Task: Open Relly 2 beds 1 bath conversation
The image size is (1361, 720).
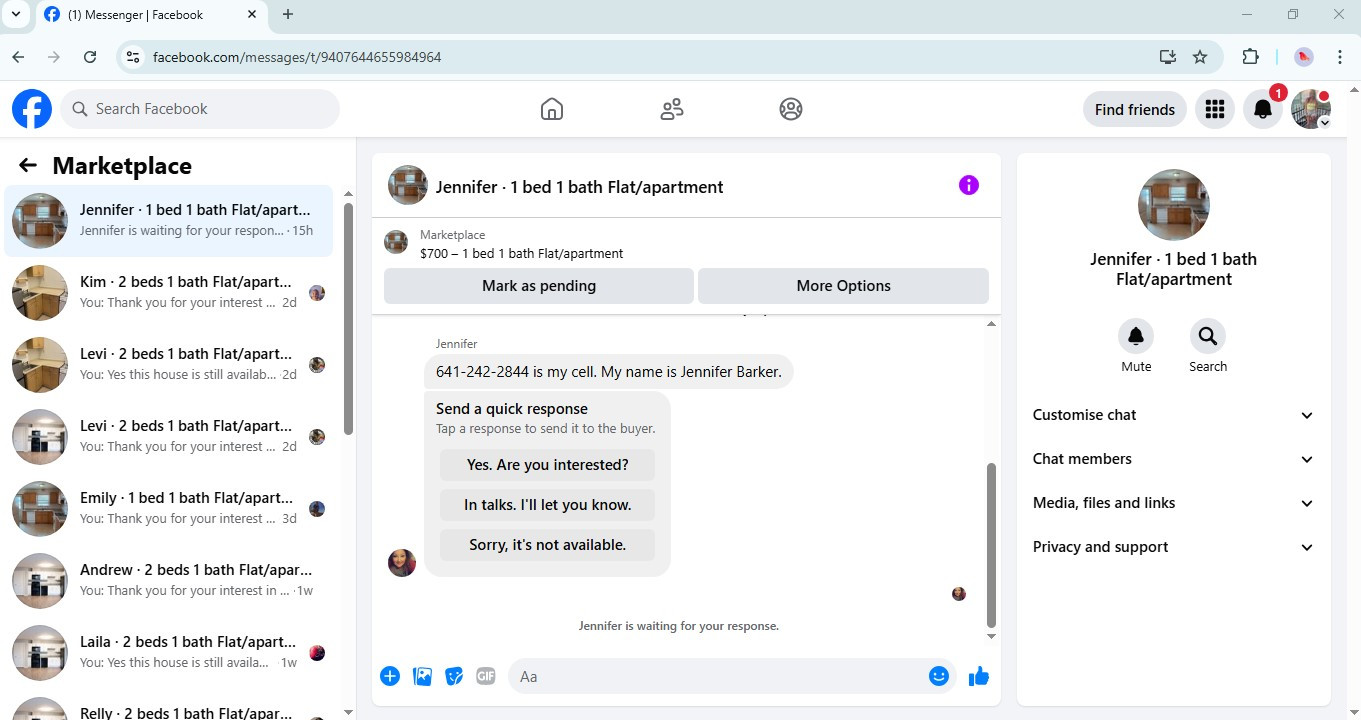Action: [169, 706]
